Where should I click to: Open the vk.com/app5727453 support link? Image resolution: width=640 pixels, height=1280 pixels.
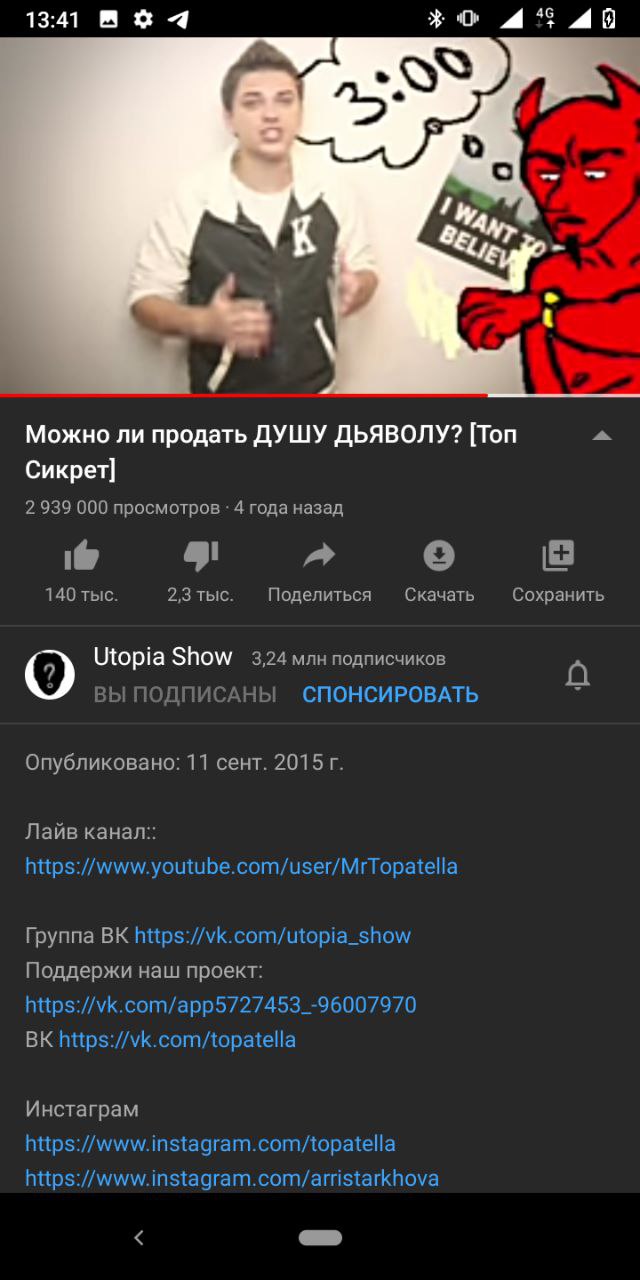click(220, 1005)
